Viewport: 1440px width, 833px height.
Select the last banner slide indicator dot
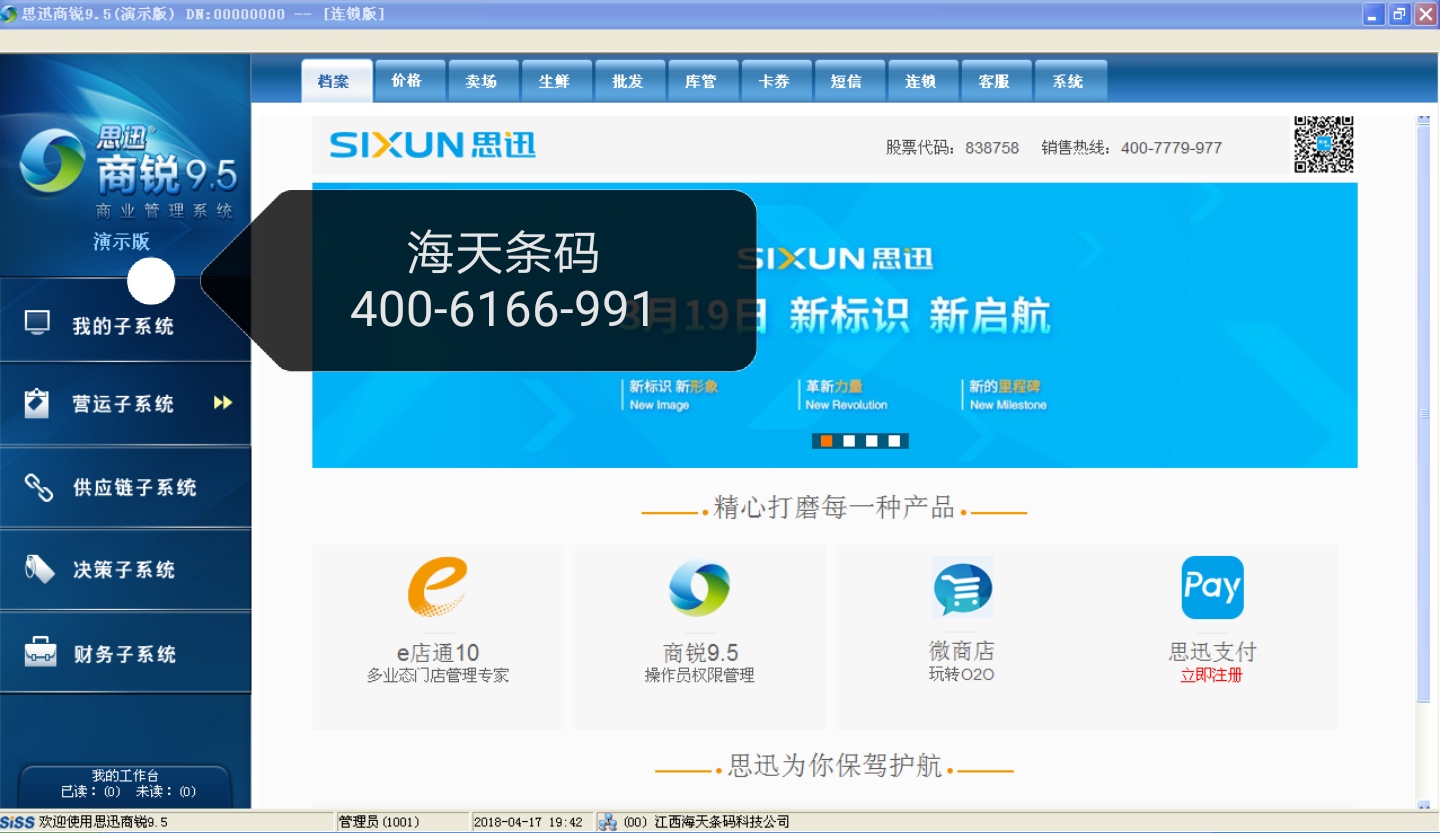click(x=894, y=441)
